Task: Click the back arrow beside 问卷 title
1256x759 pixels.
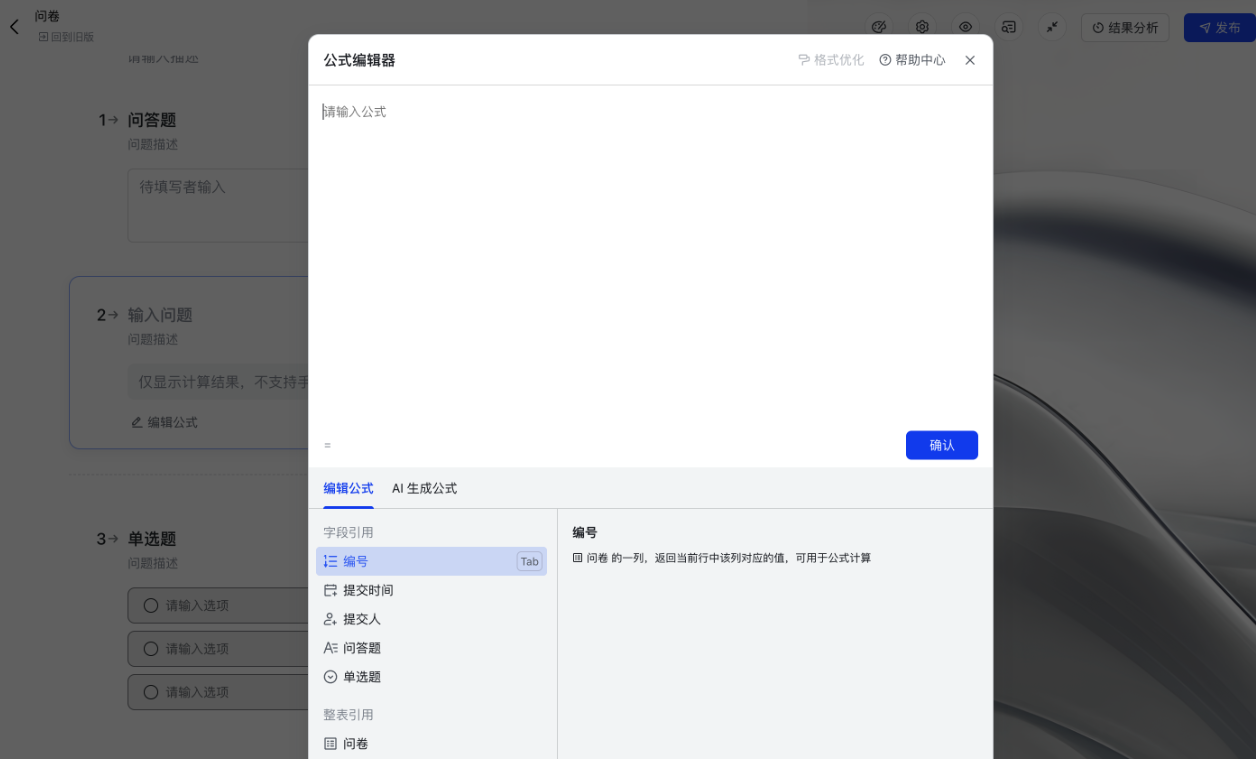Action: tap(14, 27)
